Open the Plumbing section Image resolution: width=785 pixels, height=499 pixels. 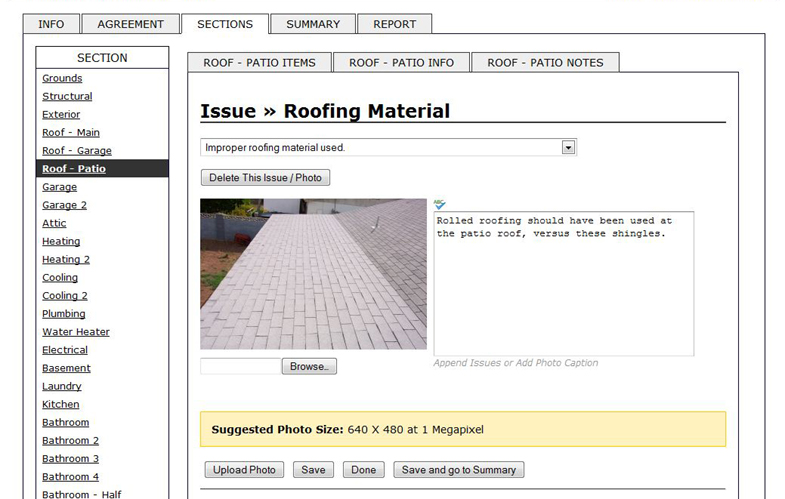click(64, 314)
